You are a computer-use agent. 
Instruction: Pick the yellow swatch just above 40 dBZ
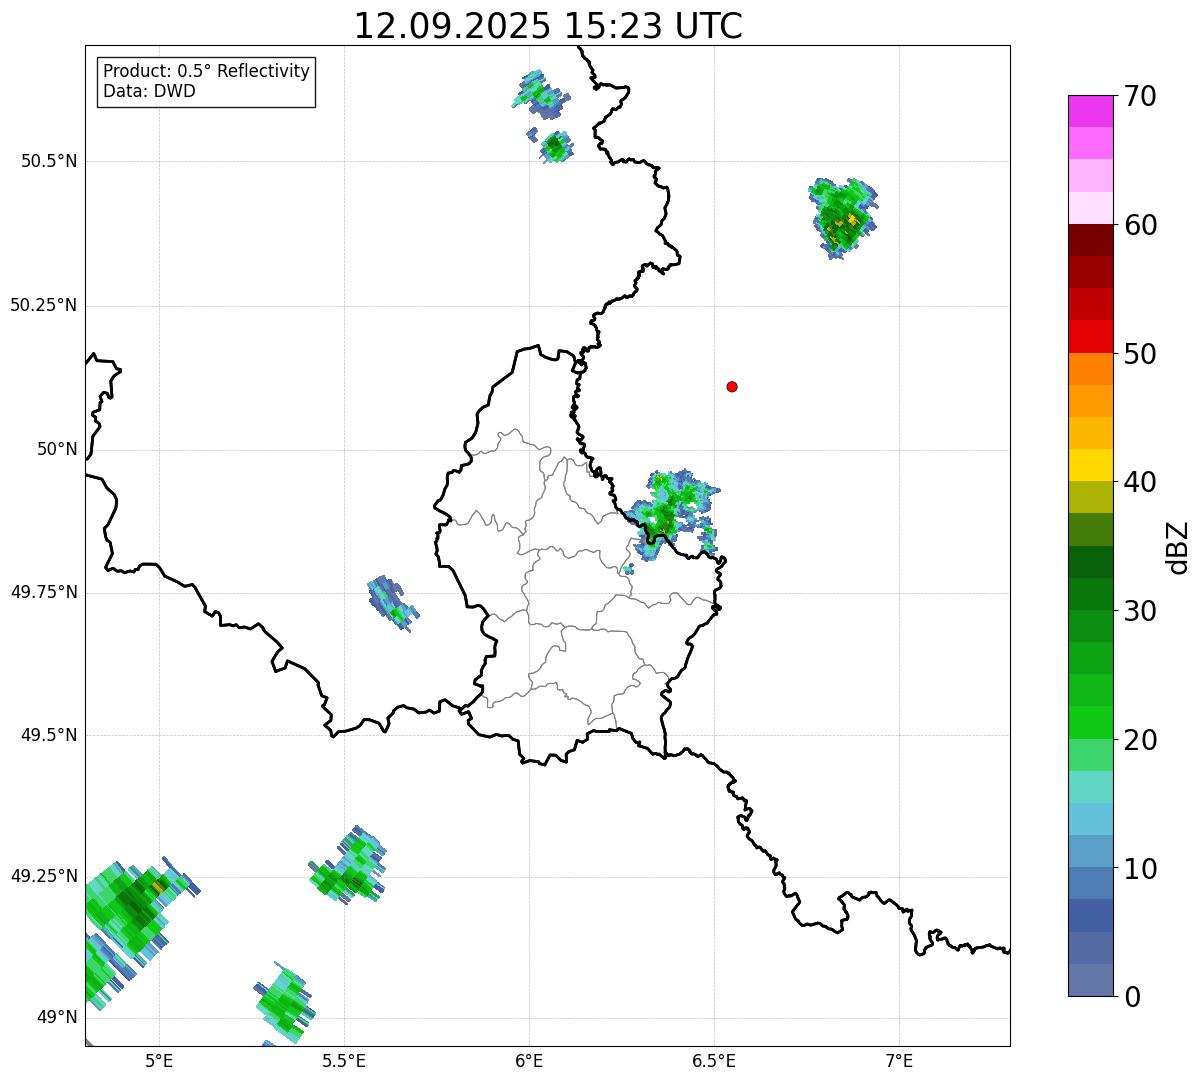1090,465
